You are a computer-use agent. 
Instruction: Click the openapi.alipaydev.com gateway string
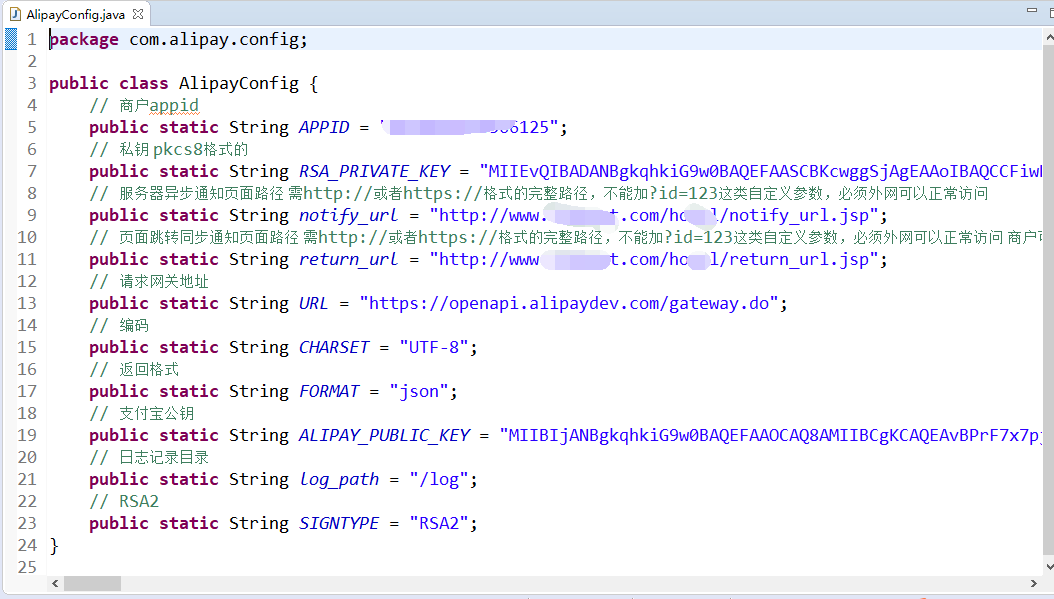569,303
